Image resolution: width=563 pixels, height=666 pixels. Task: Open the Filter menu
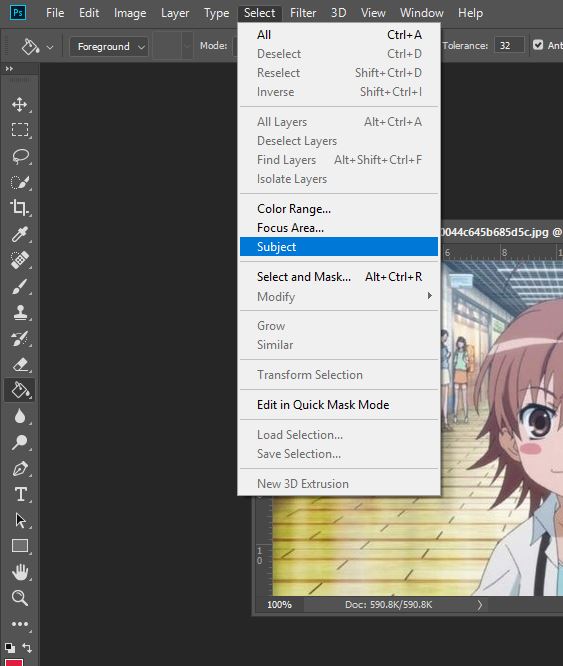[x=303, y=13]
